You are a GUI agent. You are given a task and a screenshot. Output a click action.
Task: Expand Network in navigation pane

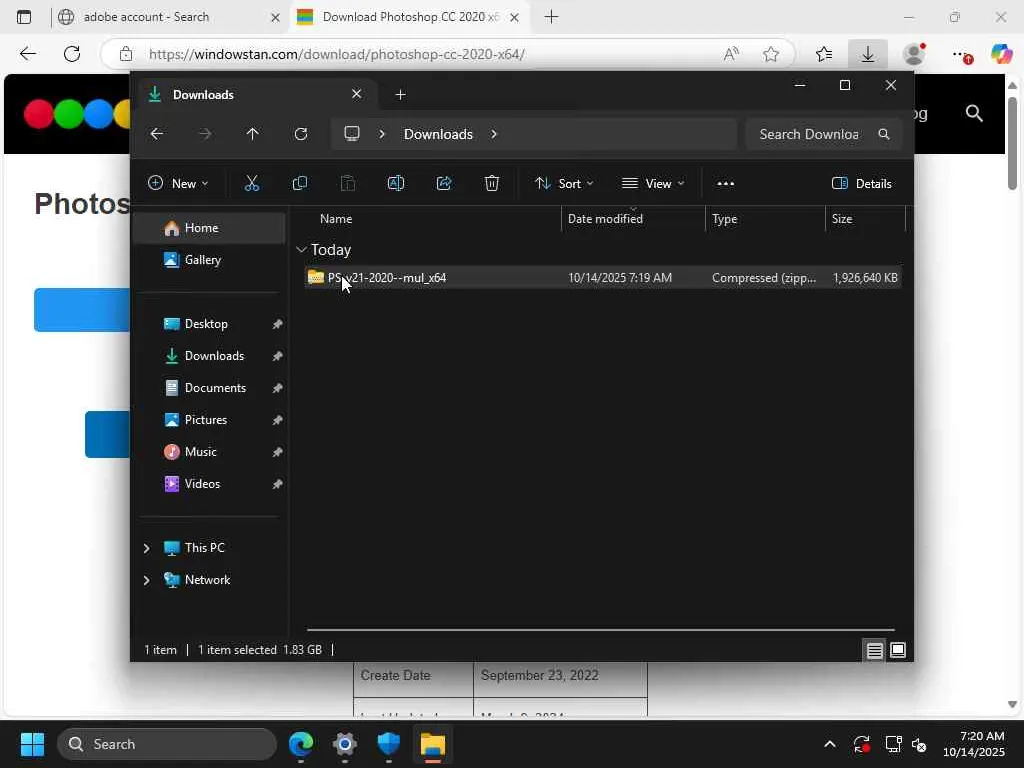point(146,580)
